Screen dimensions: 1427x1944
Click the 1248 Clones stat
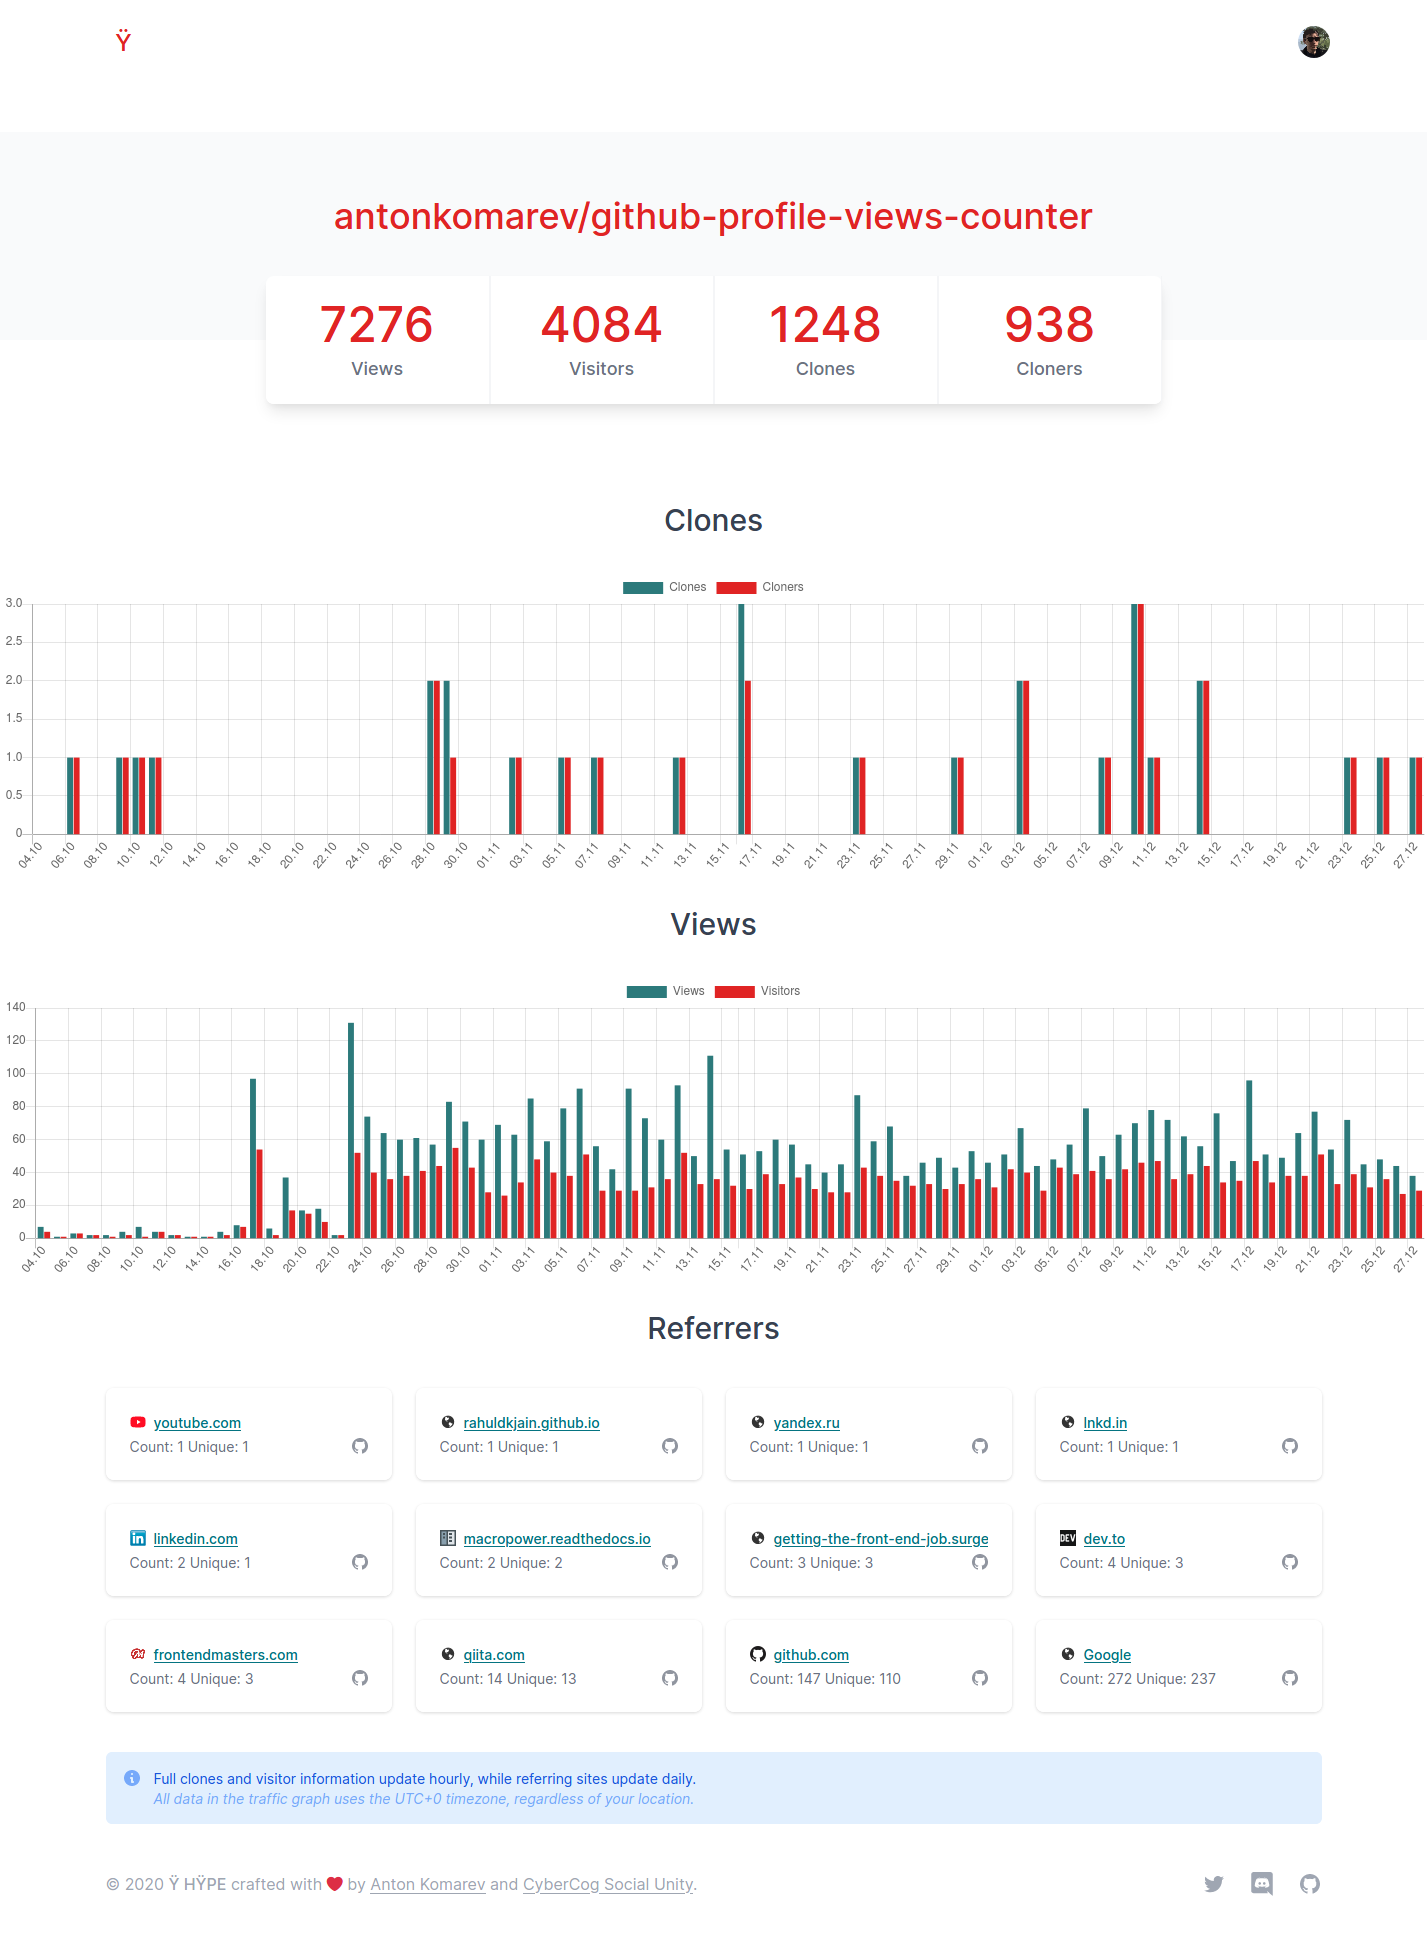825,340
